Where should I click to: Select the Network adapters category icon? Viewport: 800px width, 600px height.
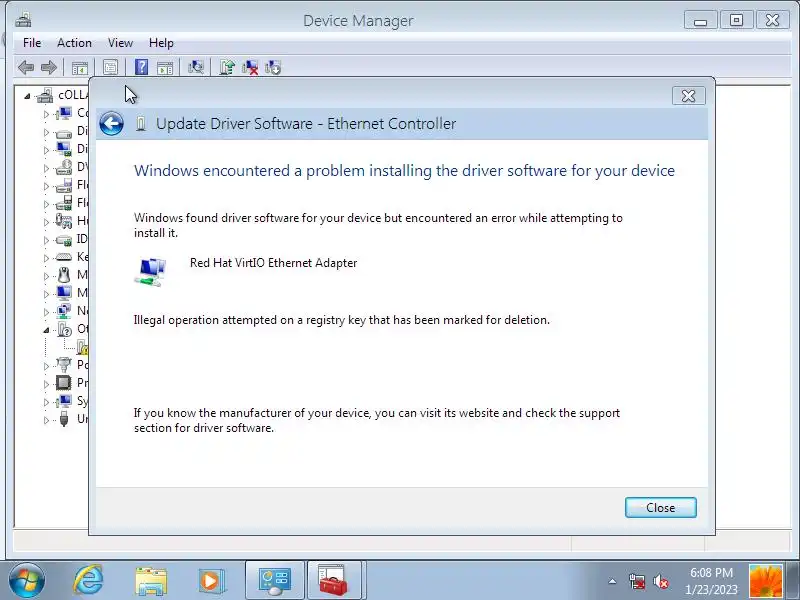point(64,311)
